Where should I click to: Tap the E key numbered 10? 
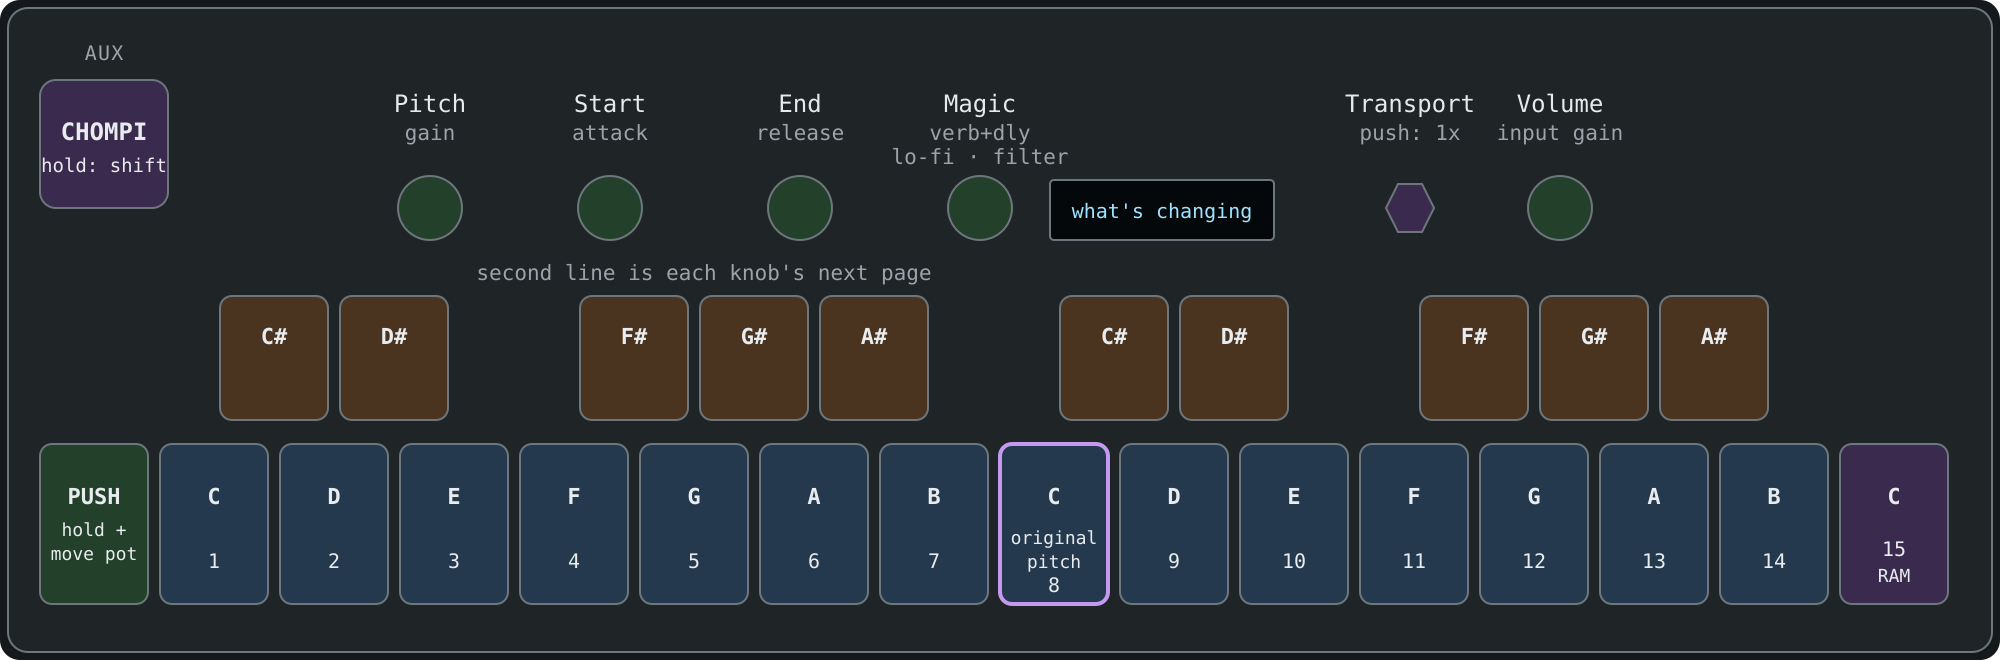pos(1294,524)
